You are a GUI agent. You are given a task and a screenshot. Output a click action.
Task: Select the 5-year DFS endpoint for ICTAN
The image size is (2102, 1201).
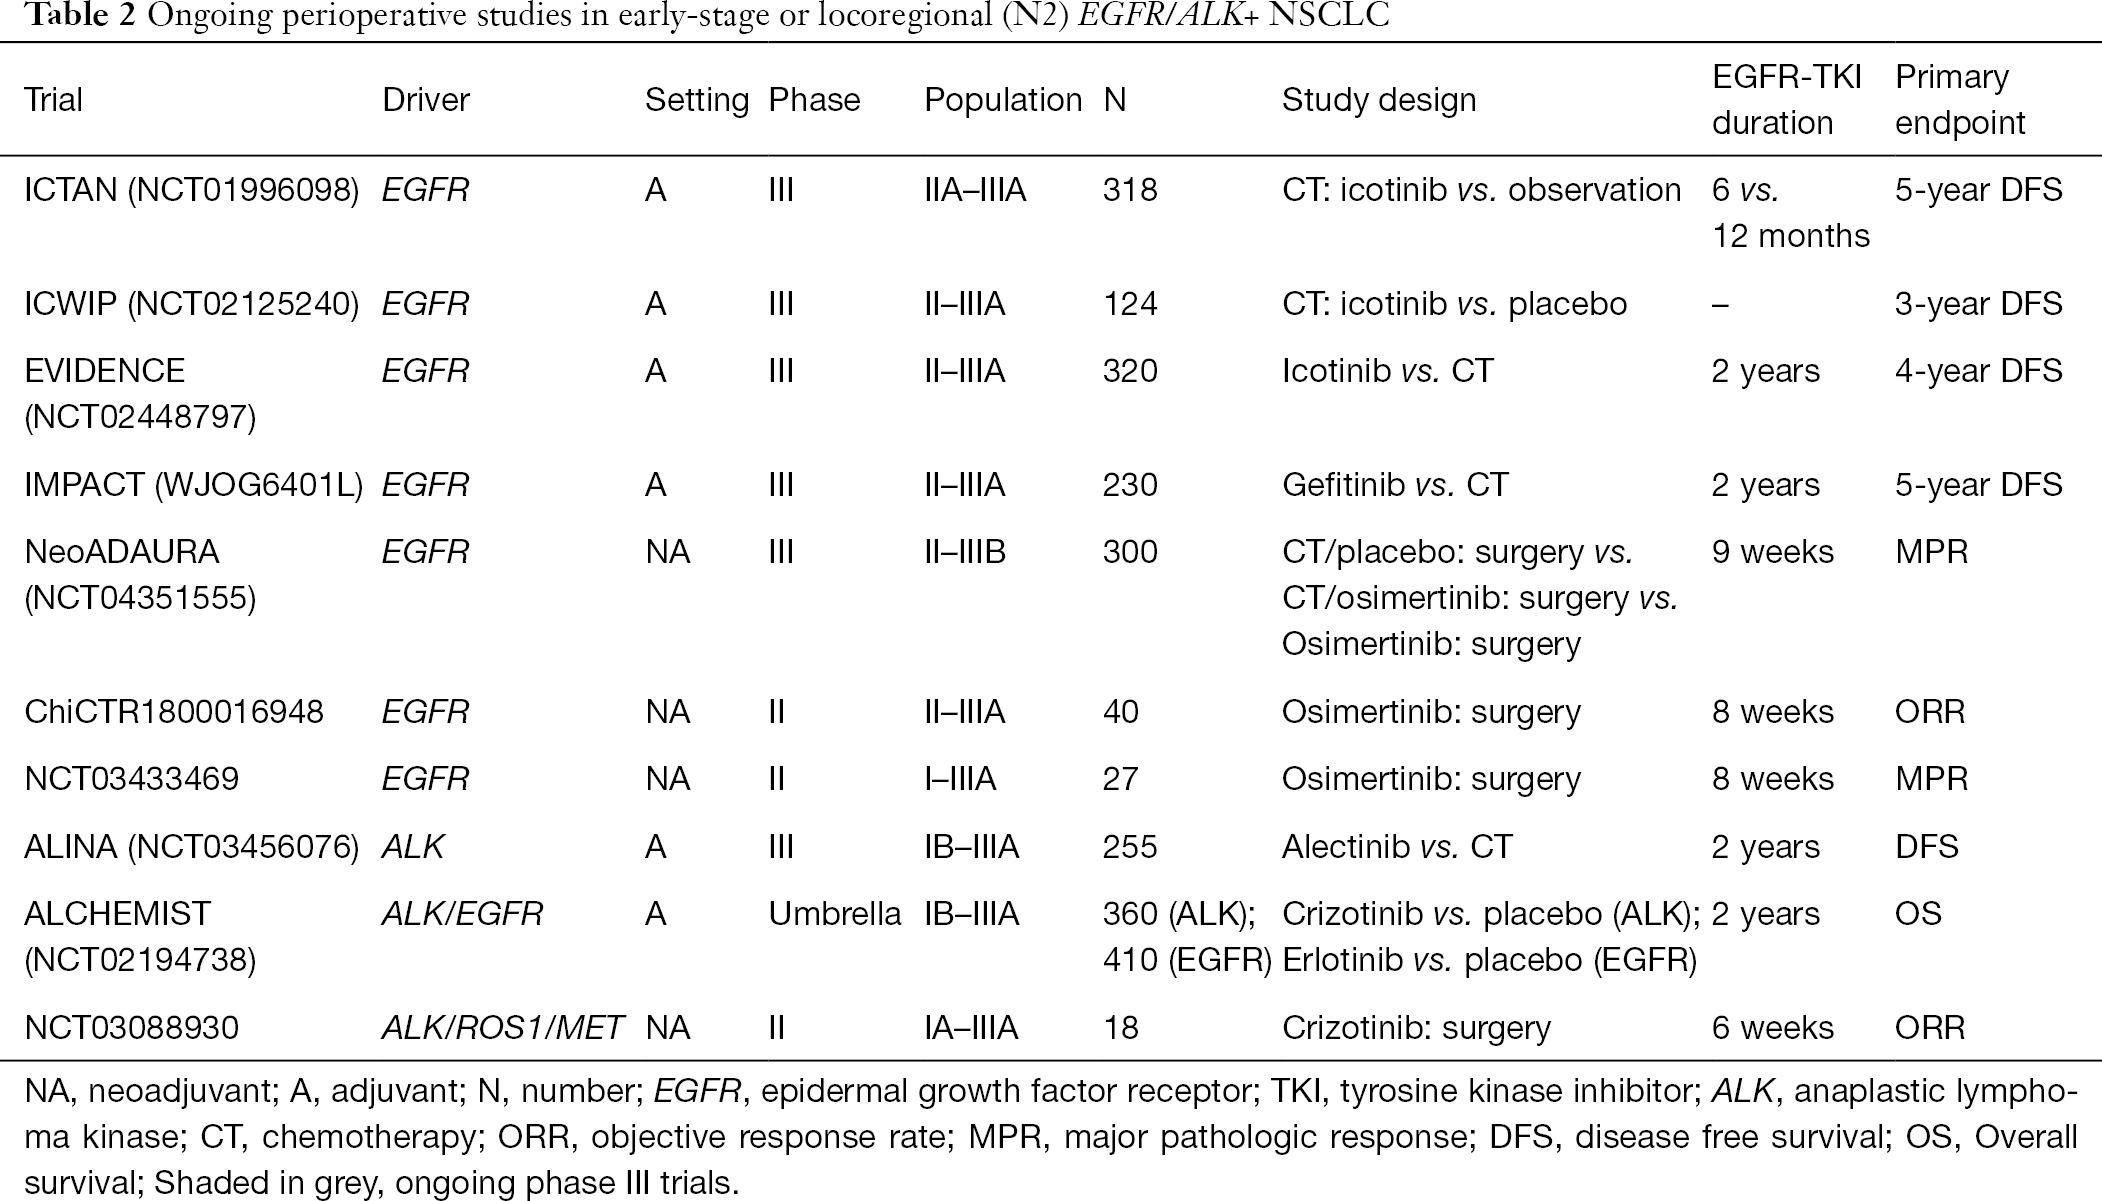(1979, 190)
